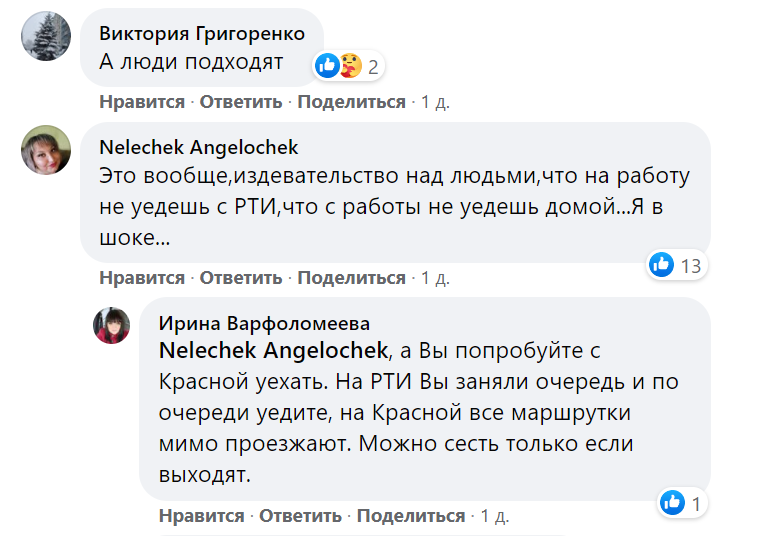Share Виктория Григоренко's comment
Image resolution: width=773 pixels, height=536 pixels.
pyautogui.click(x=352, y=102)
